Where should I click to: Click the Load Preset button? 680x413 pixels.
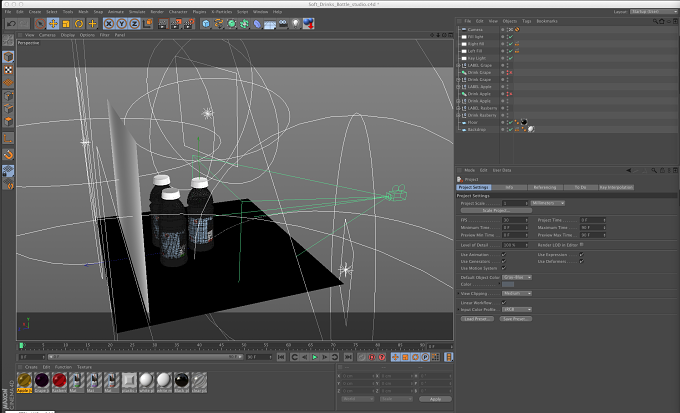tap(477, 319)
